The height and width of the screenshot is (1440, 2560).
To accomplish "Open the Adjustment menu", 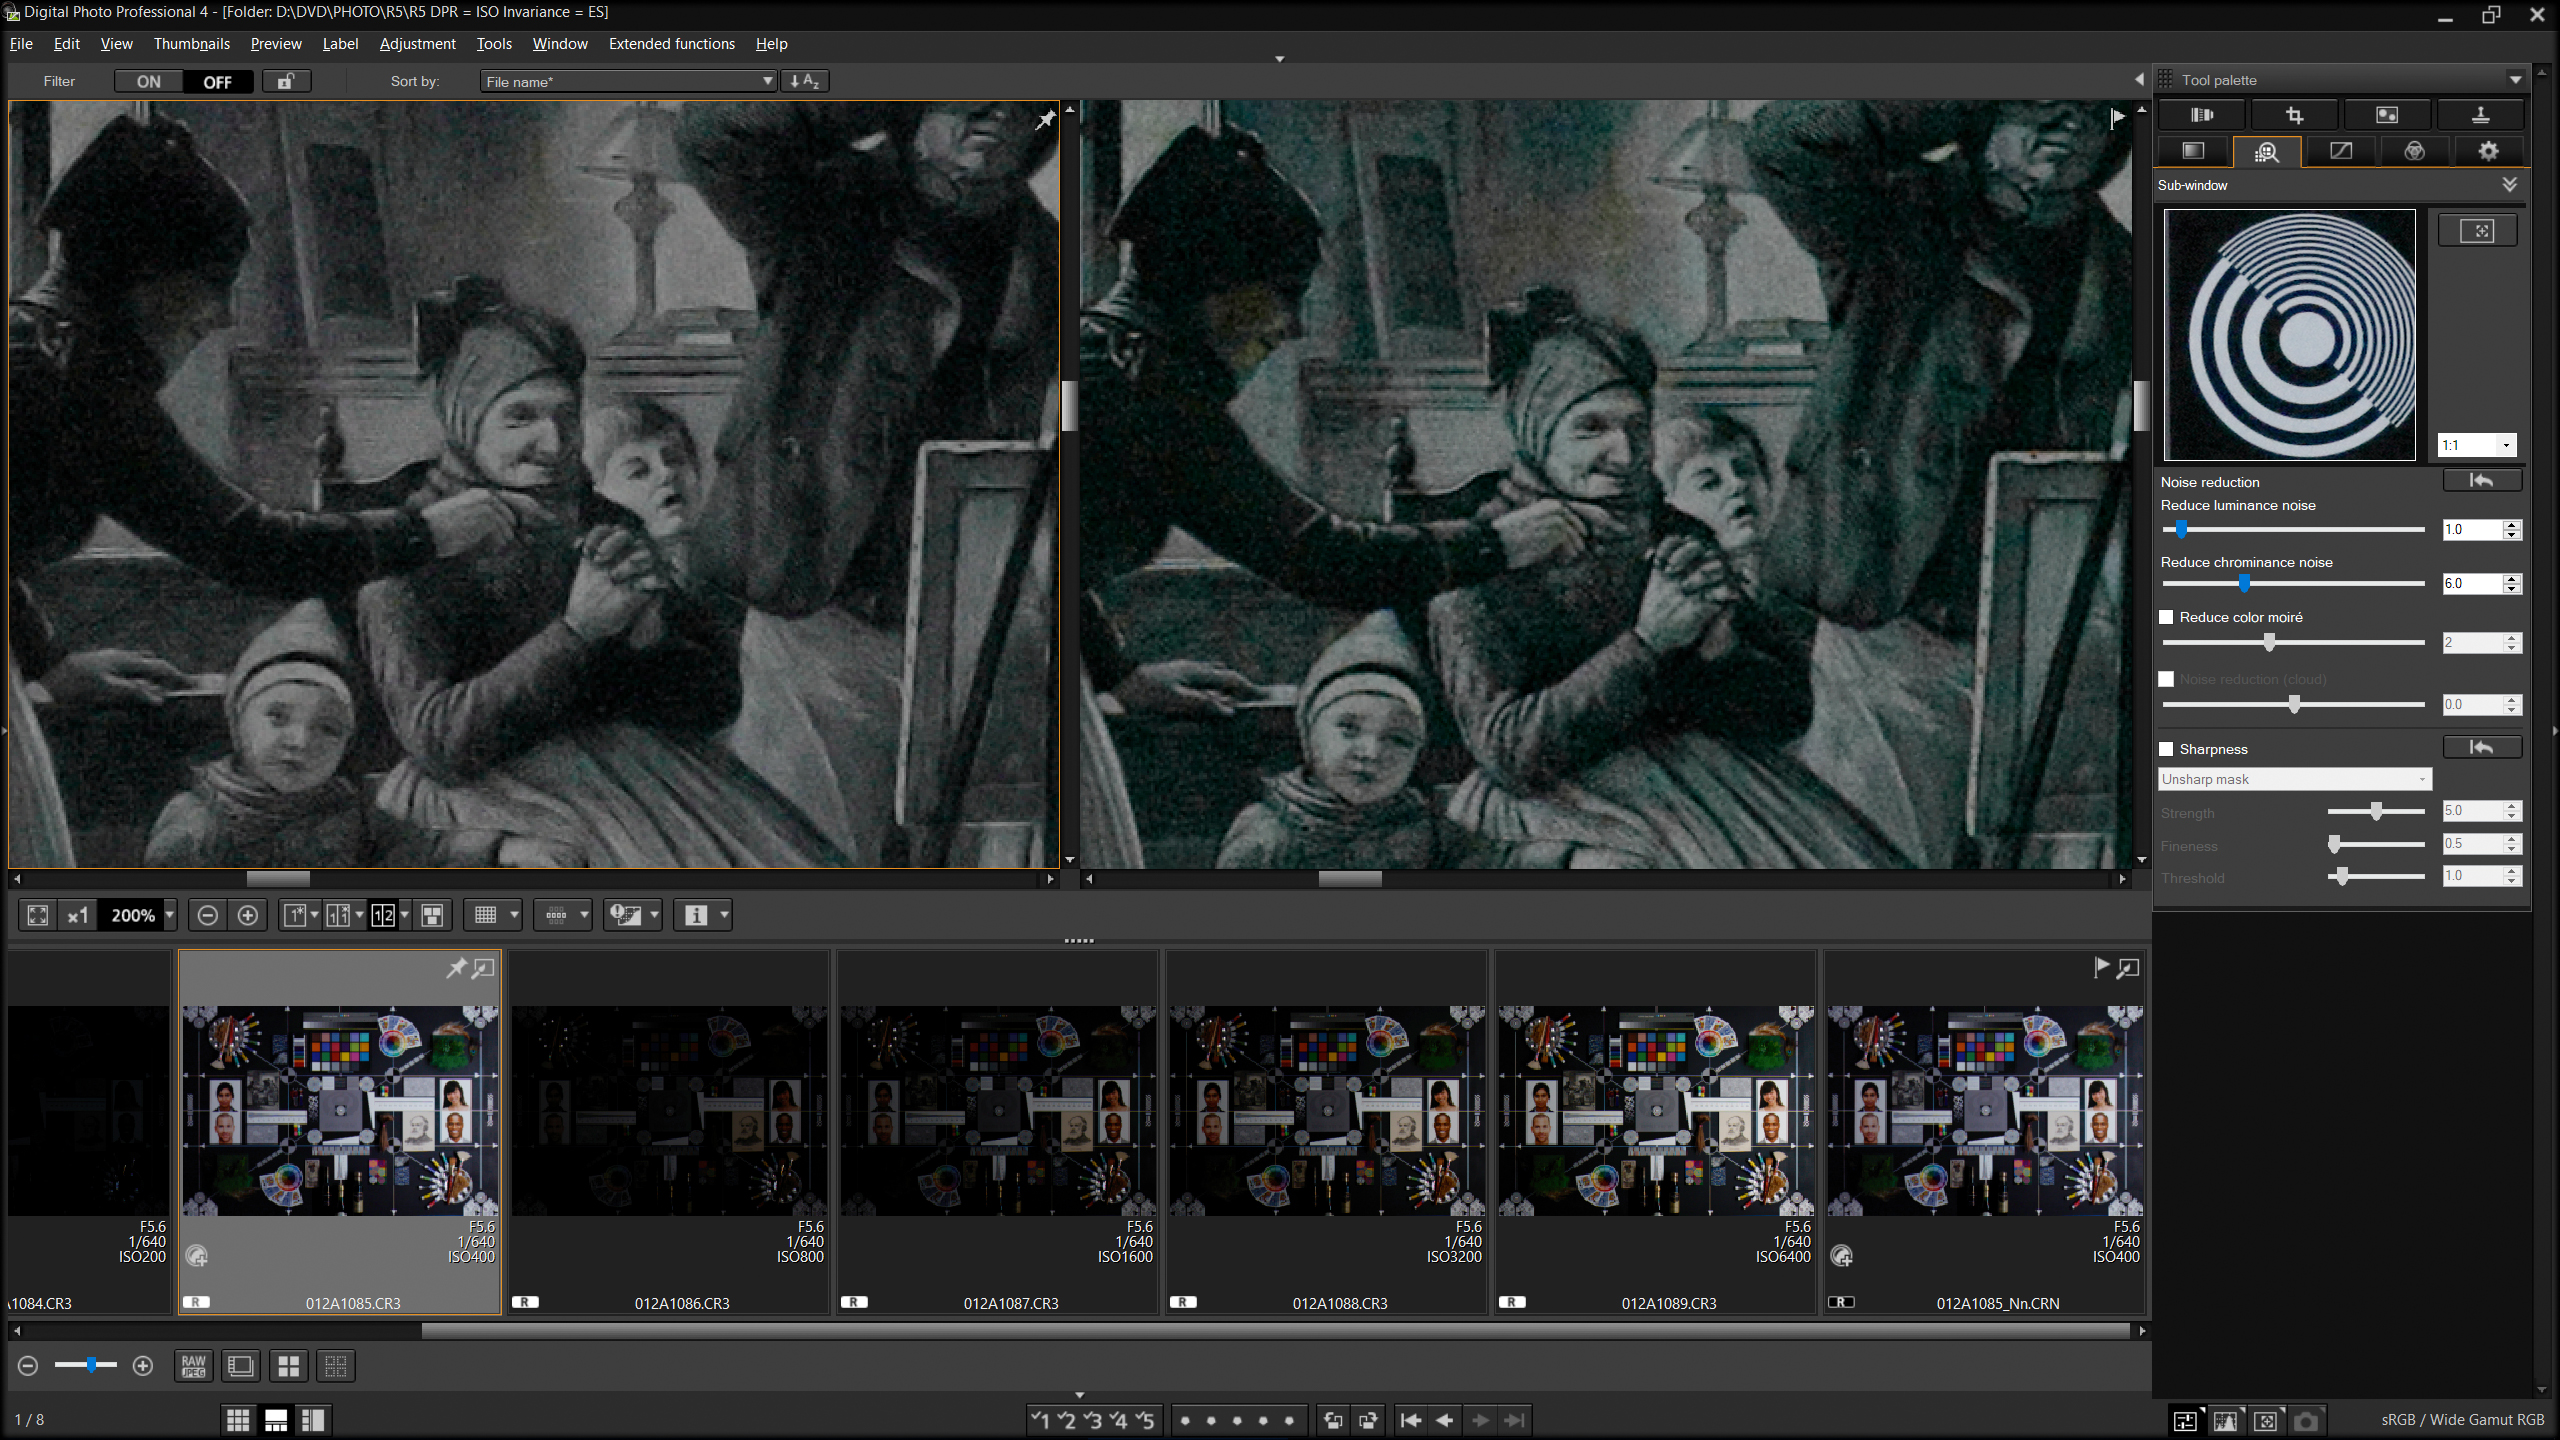I will click(x=417, y=44).
